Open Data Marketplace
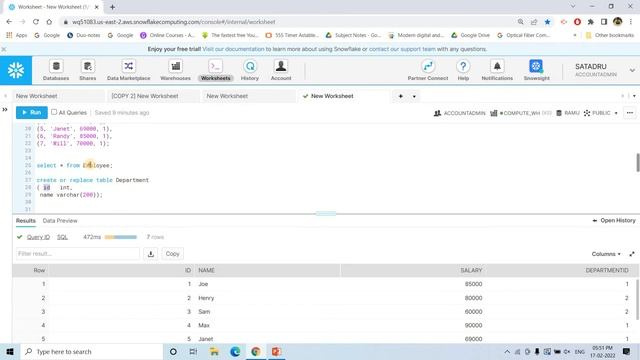This screenshot has width=640, height=360. click(129, 70)
